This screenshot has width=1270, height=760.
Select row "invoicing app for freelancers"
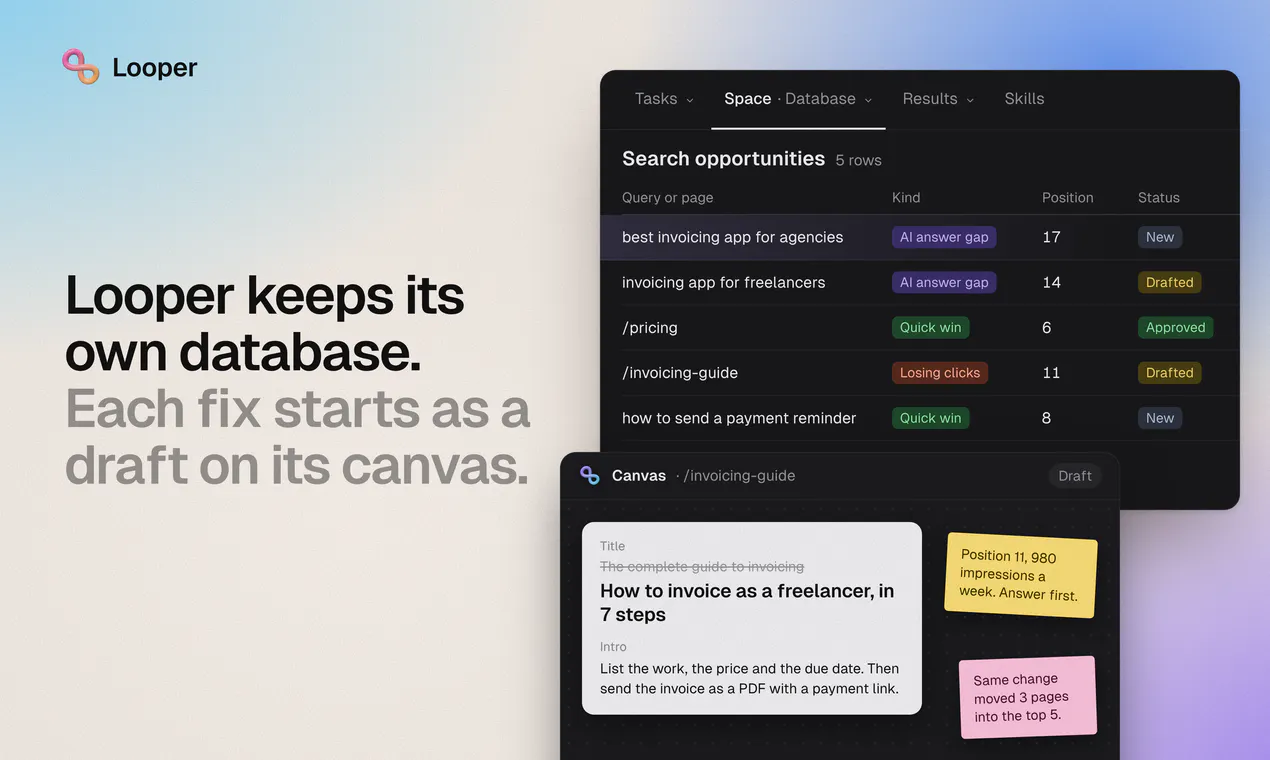(919, 282)
